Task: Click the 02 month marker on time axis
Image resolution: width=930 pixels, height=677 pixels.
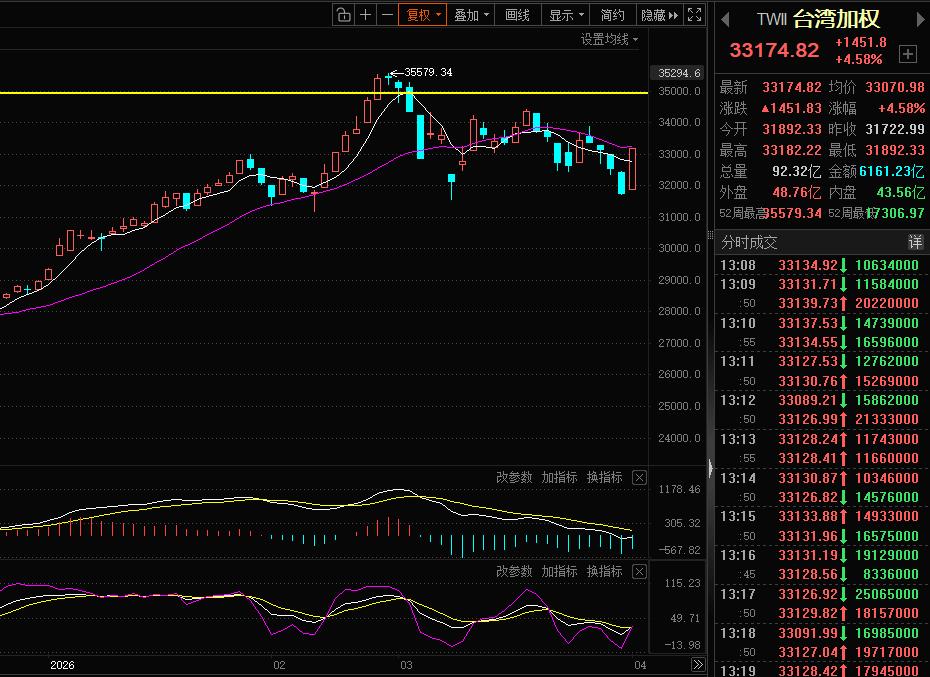Action: (279, 665)
